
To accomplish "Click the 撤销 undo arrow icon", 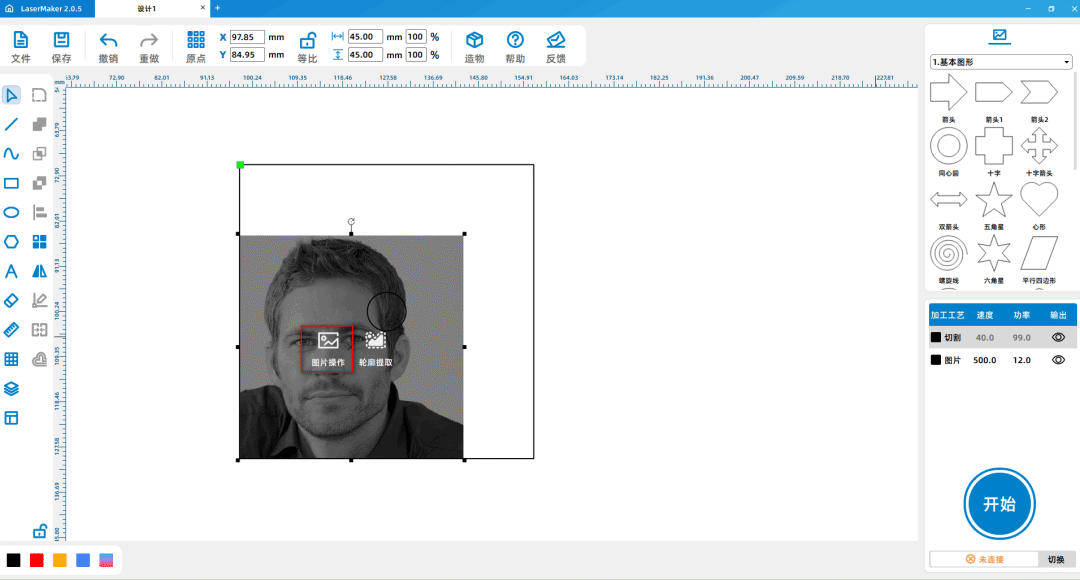I will 109,41.
